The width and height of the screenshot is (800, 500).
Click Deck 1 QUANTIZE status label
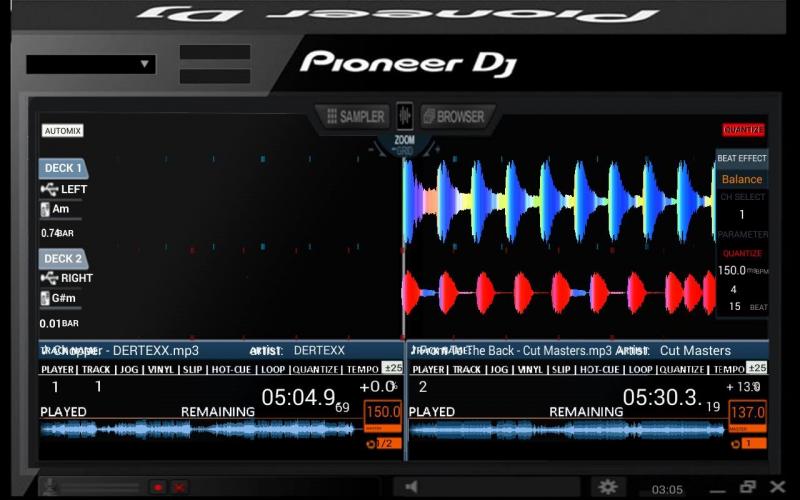coord(315,369)
